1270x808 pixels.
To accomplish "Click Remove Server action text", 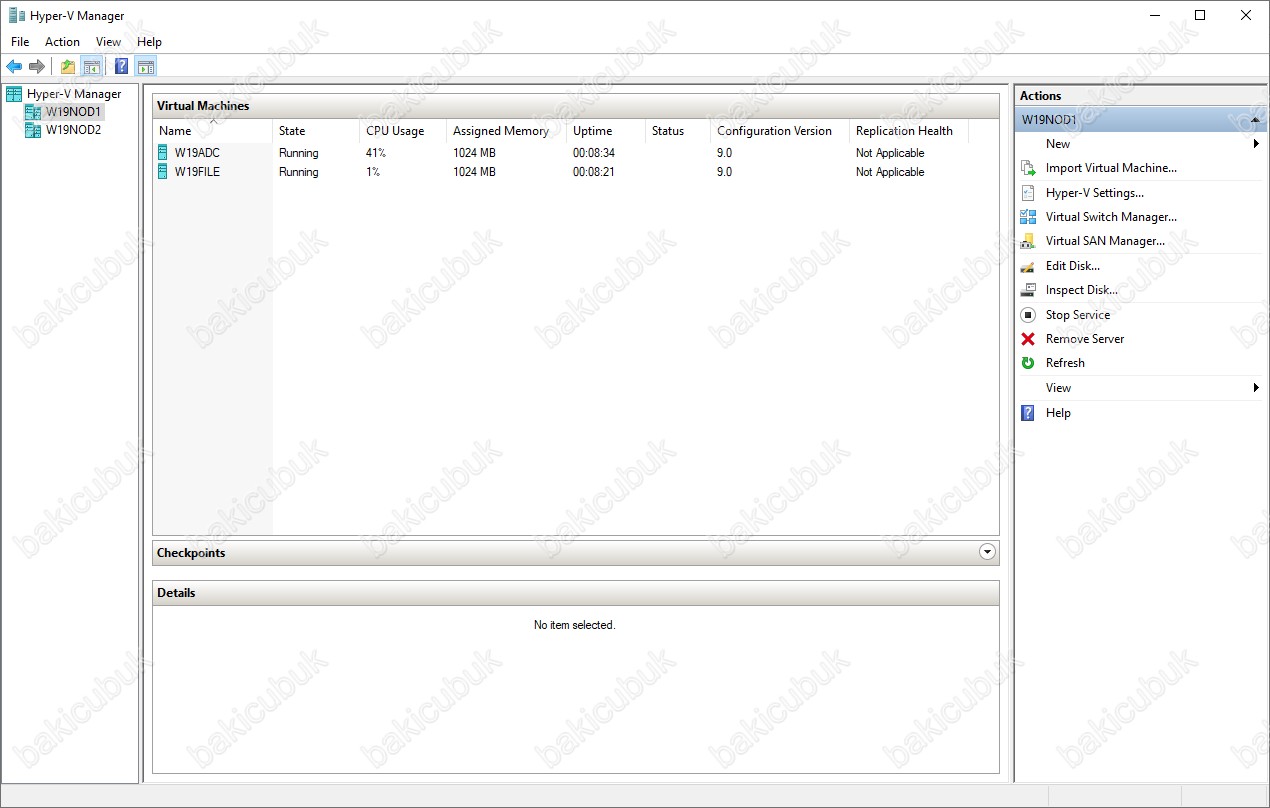I will [x=1085, y=339].
